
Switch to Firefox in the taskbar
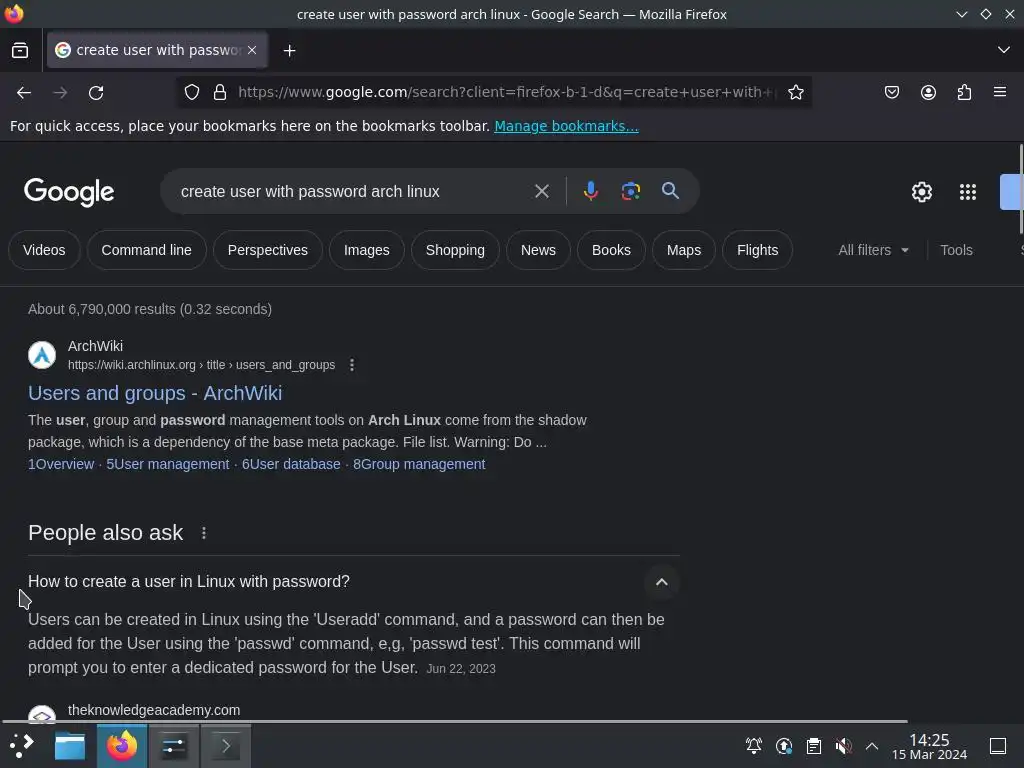tap(122, 746)
